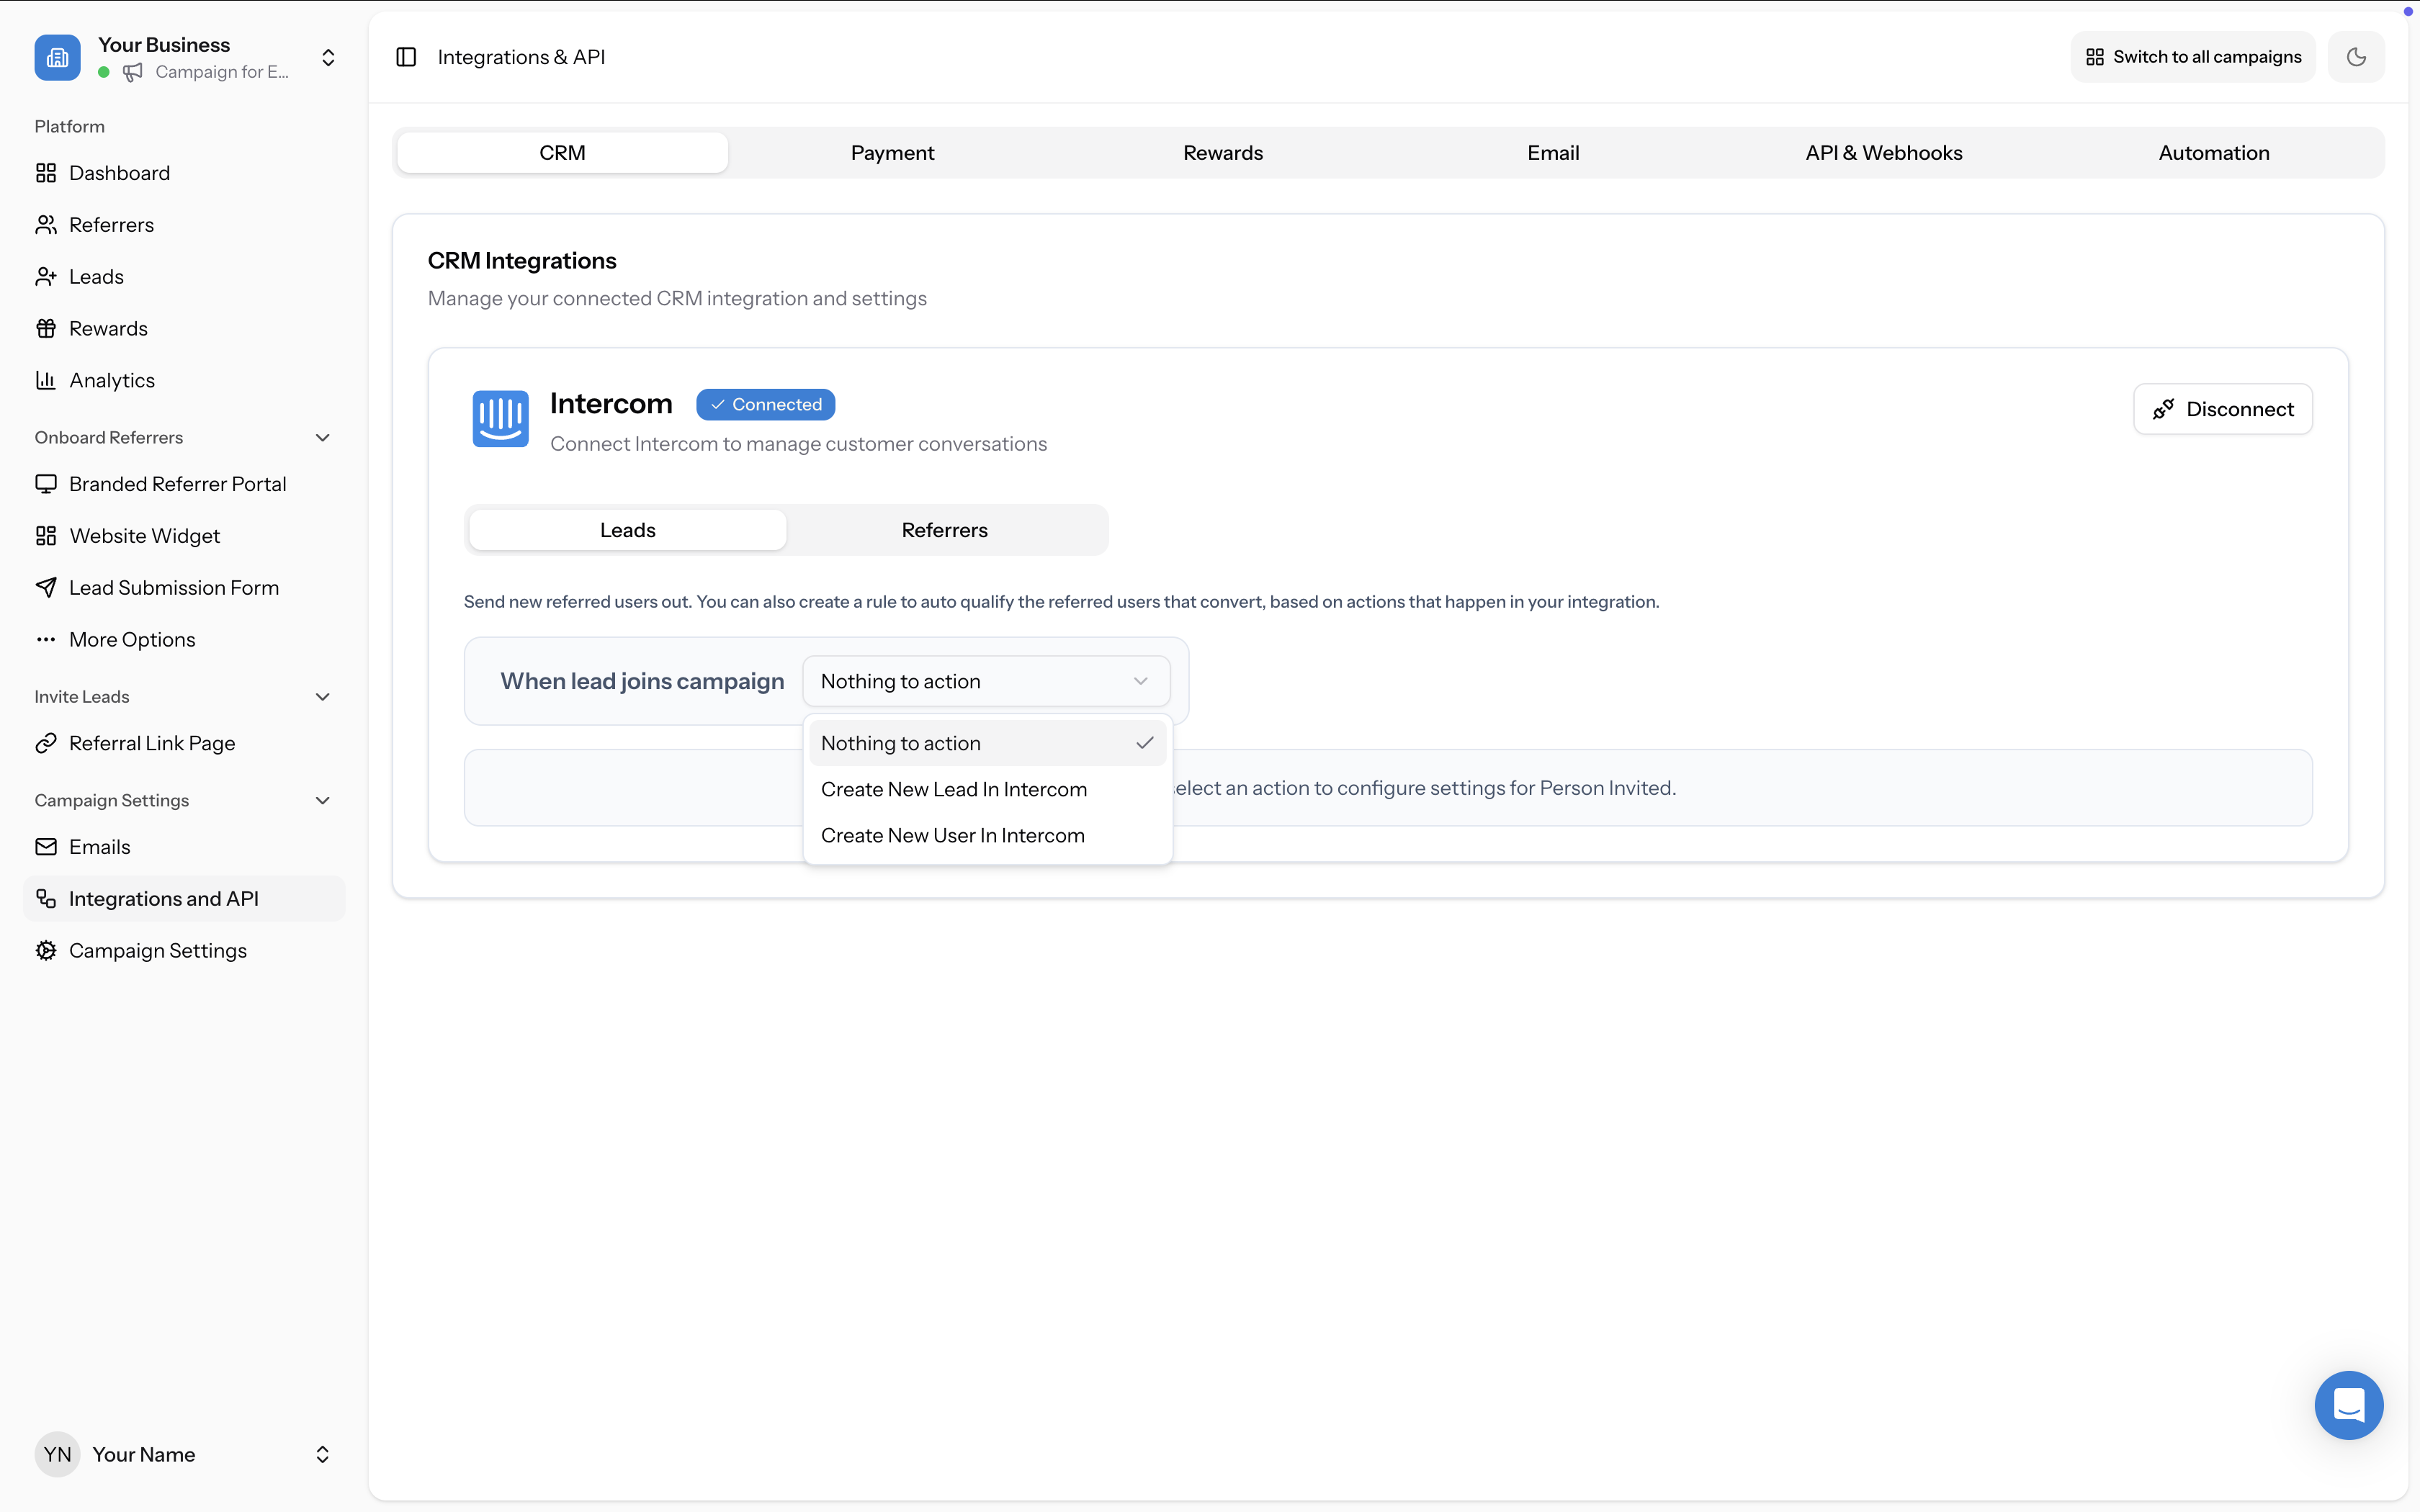Screen dimensions: 2420x1512
Task: Click the Intercom logo icon
Action: pos(500,419)
